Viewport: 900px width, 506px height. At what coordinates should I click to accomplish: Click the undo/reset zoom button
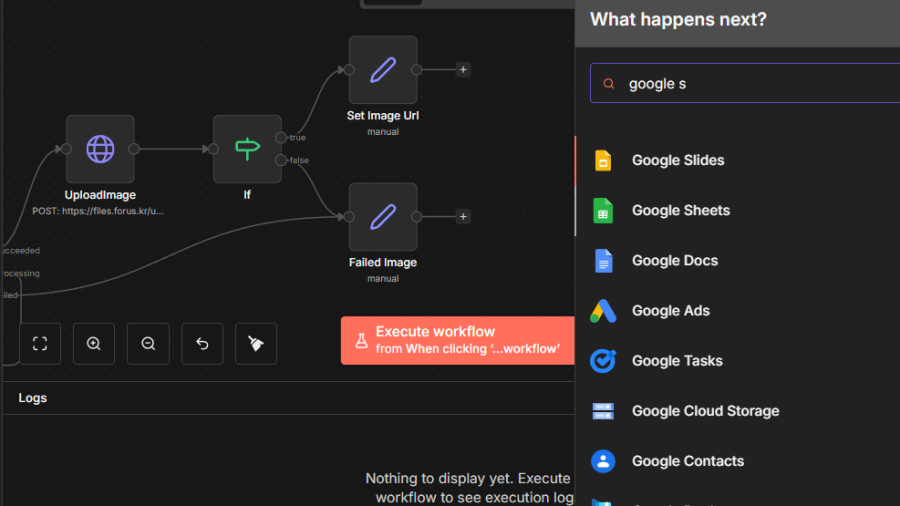coord(202,344)
